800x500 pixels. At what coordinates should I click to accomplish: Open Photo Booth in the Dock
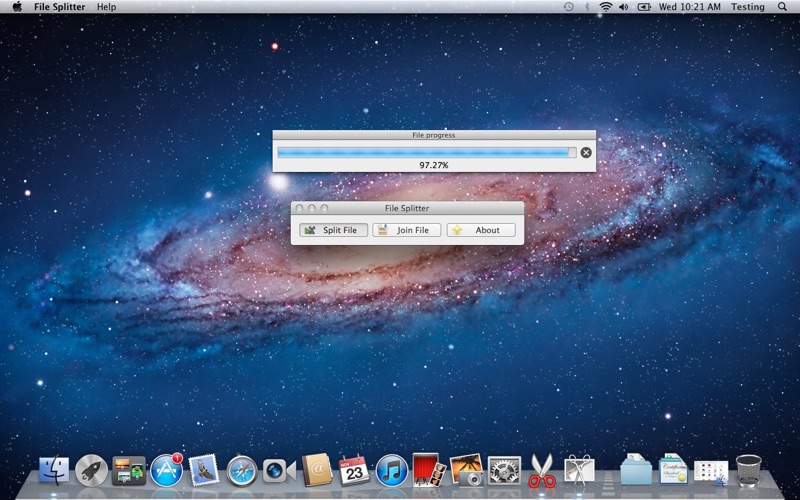pyautogui.click(x=429, y=470)
